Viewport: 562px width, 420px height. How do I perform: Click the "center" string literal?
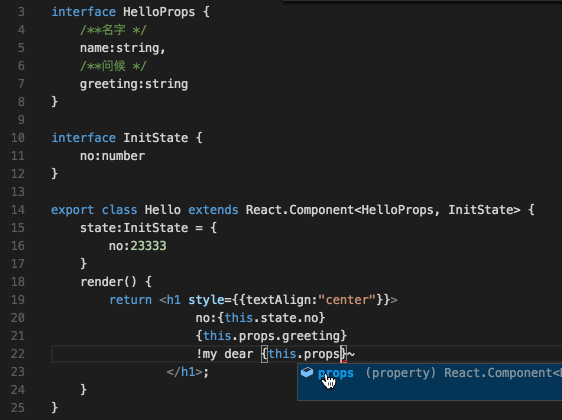coord(347,300)
